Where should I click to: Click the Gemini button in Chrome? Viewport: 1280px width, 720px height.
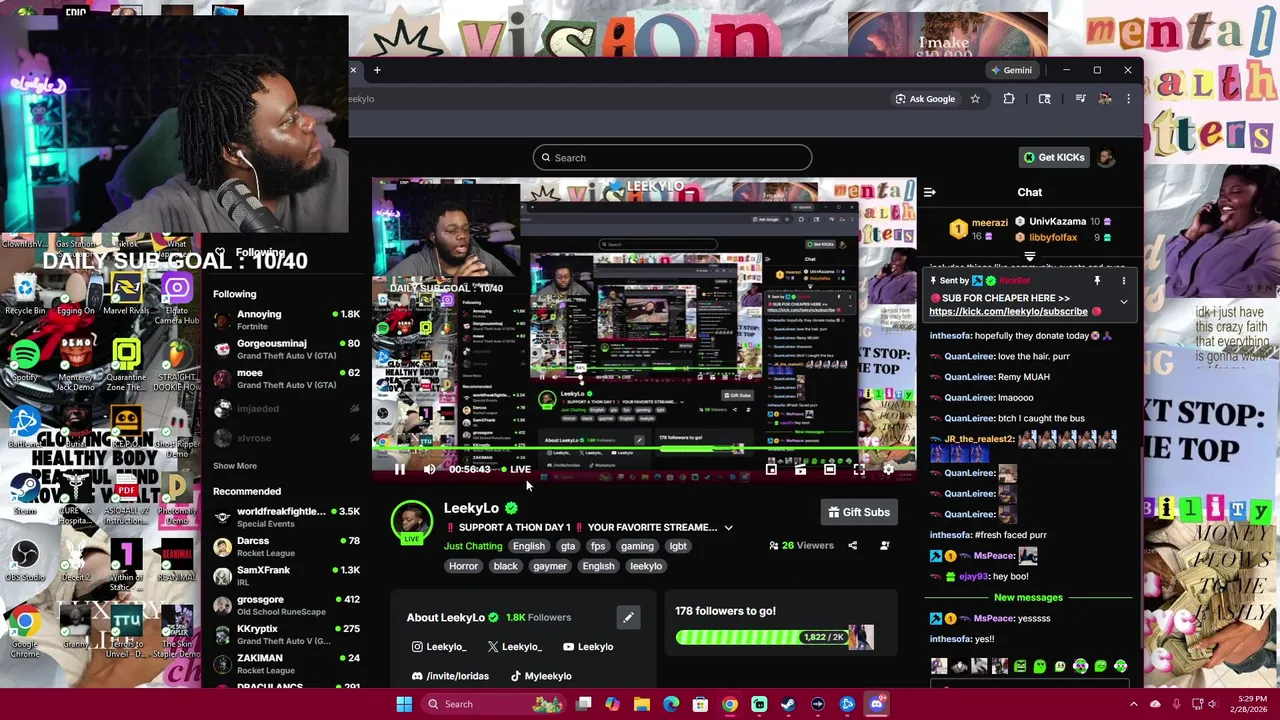1011,70
